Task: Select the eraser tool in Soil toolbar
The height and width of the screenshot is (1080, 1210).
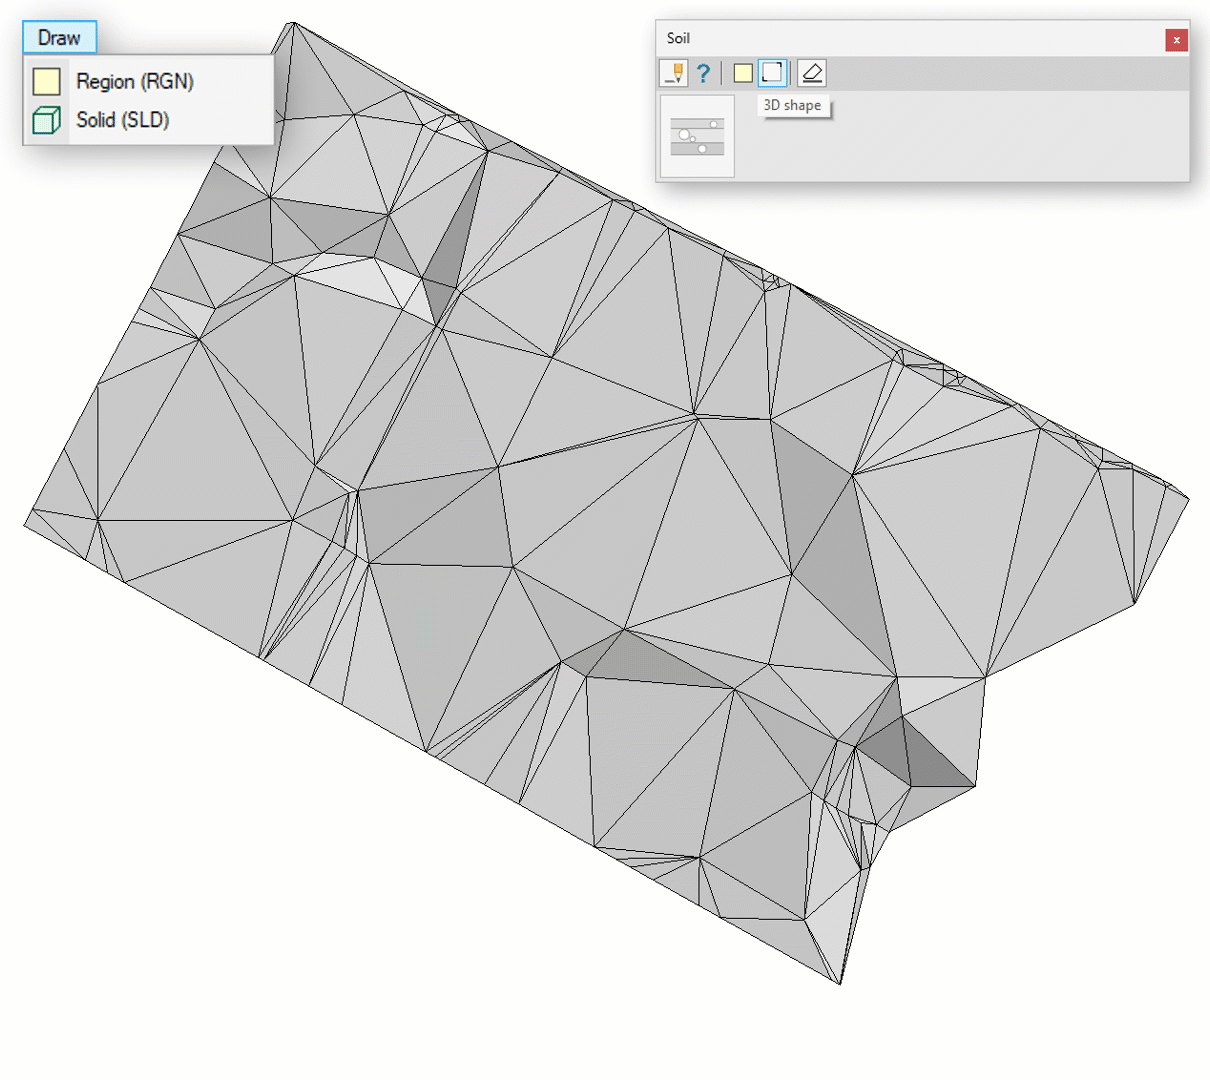Action: (812, 73)
